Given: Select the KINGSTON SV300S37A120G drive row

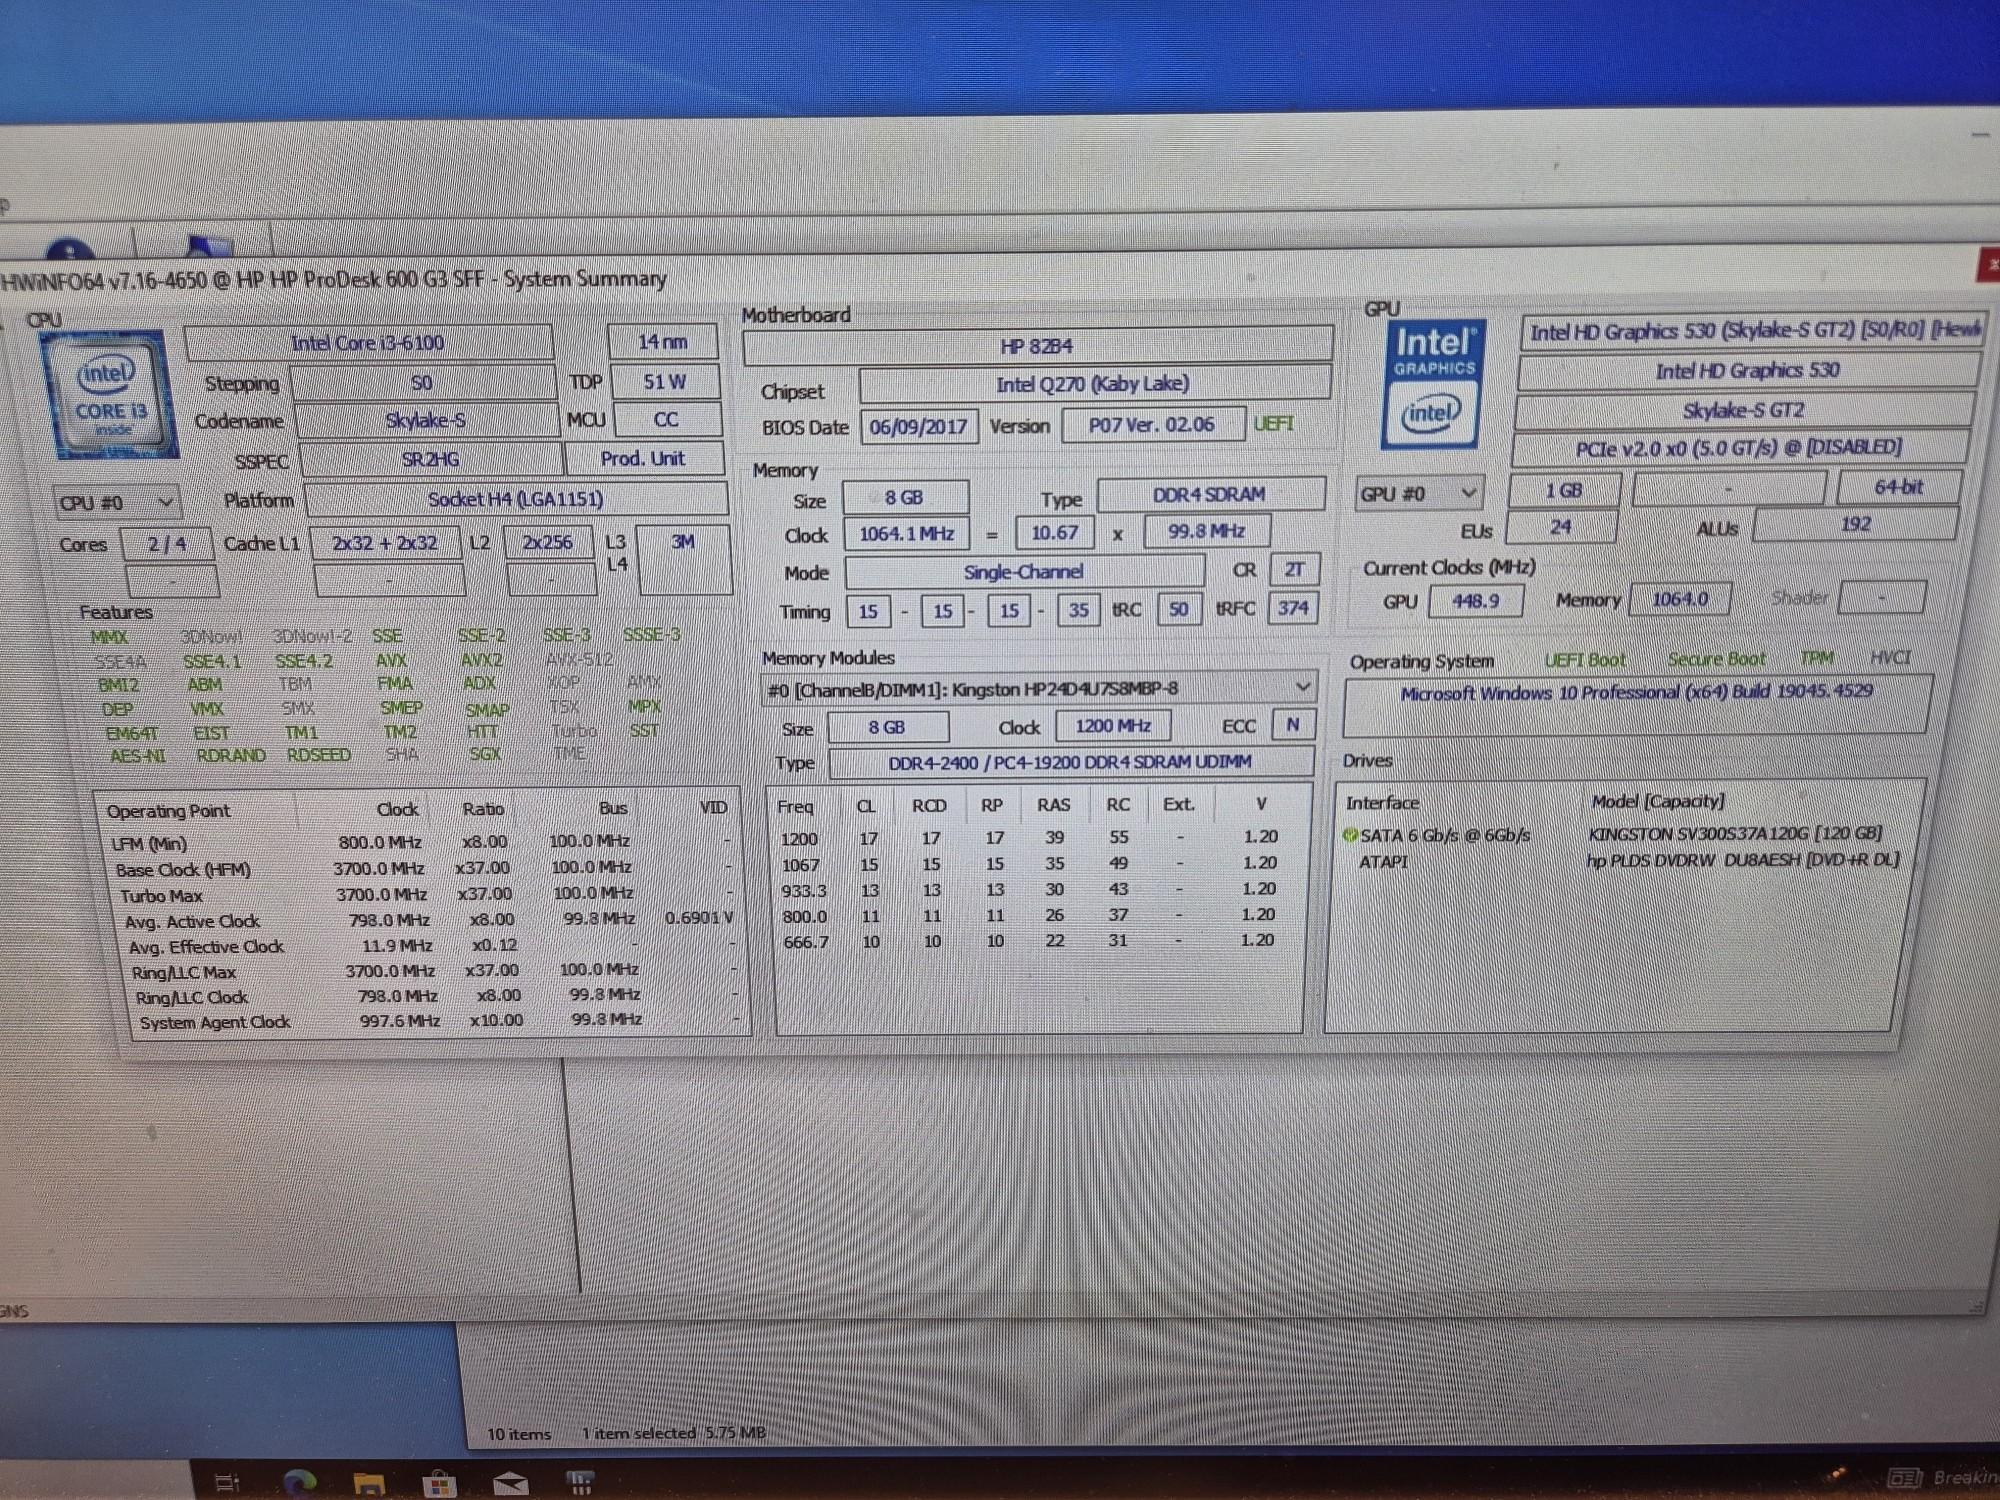Looking at the screenshot, I should (x=1620, y=834).
